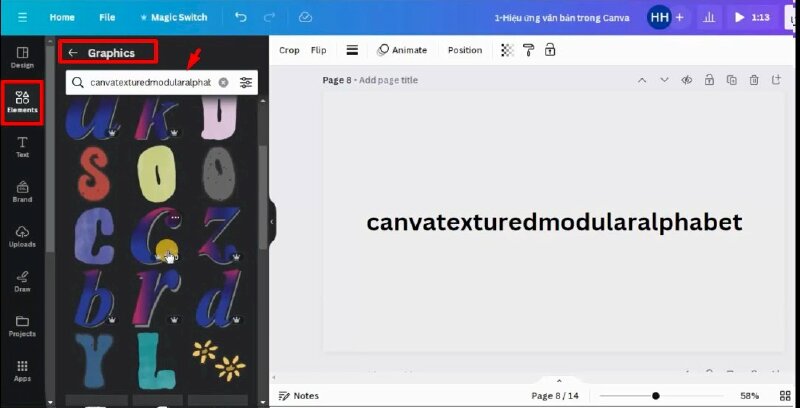
Task: Open the Position panel
Action: click(x=465, y=50)
